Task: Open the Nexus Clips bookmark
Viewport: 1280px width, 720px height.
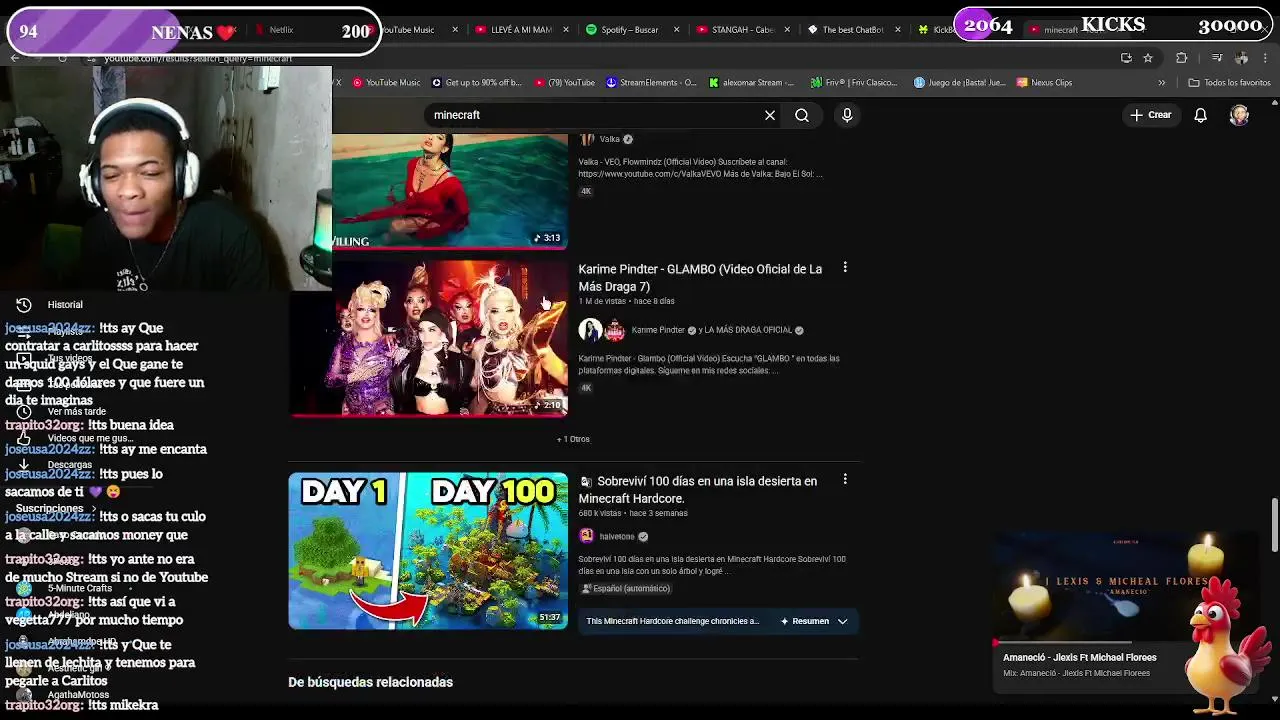Action: click(1045, 83)
